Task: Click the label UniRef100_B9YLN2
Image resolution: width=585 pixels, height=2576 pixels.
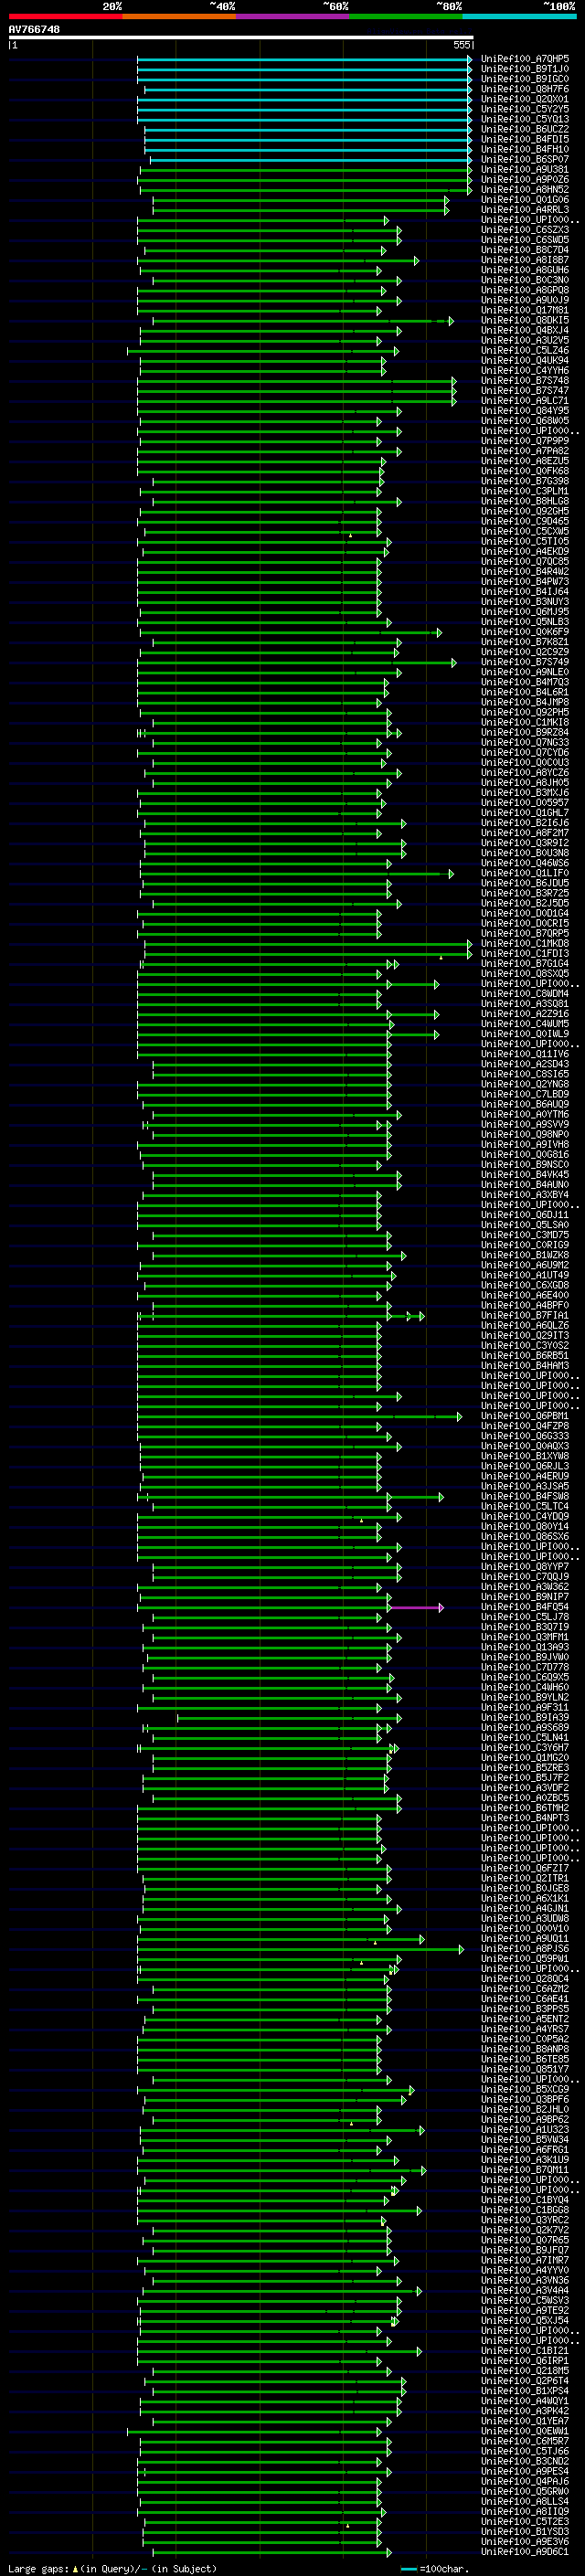Action: point(525,1698)
